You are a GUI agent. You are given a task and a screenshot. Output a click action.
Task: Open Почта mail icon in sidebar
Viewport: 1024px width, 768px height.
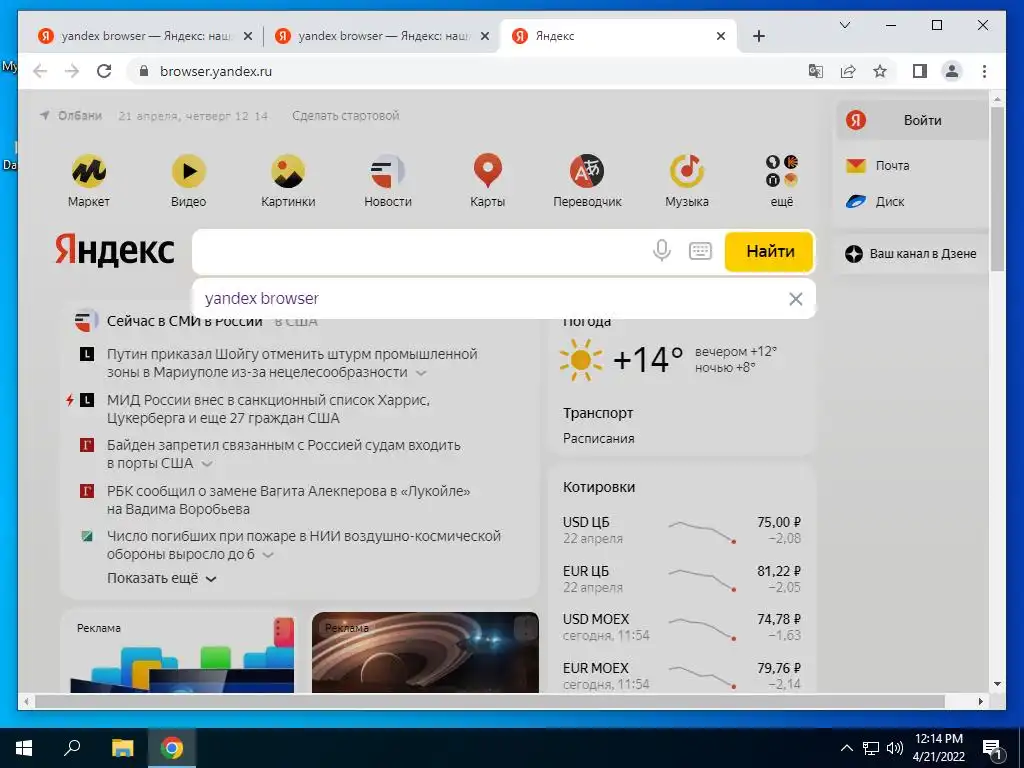coord(856,165)
